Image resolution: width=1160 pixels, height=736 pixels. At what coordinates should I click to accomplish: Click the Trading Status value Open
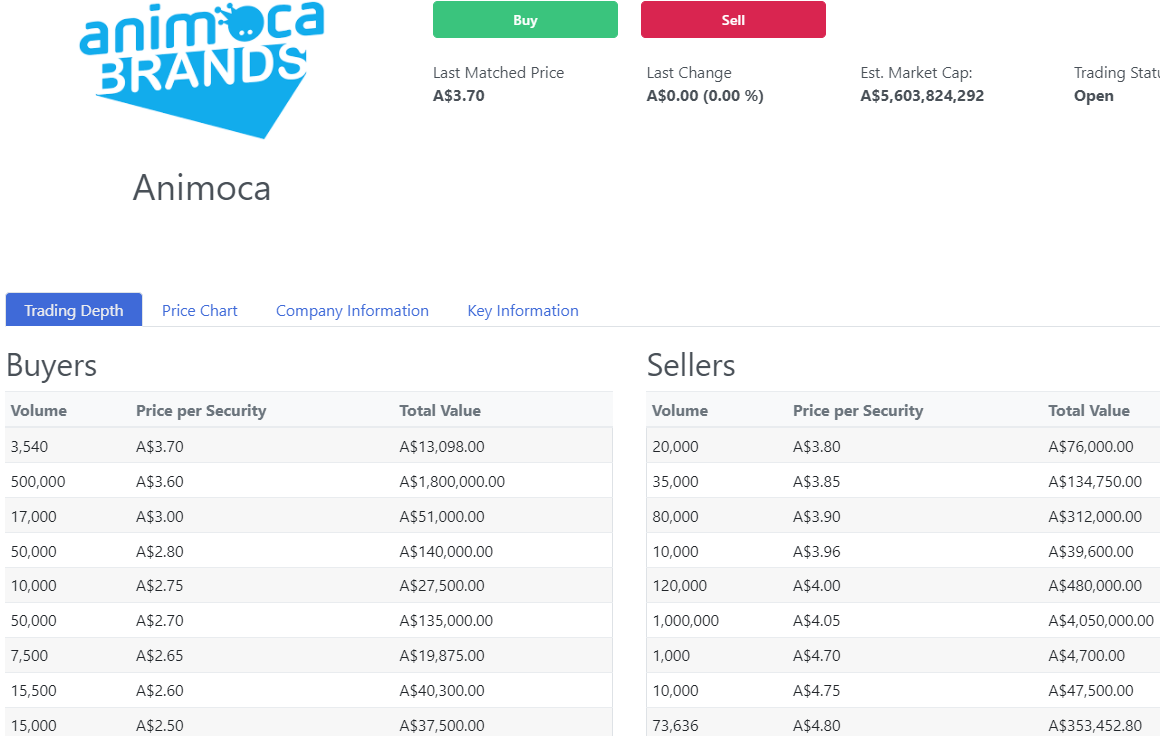(1093, 95)
